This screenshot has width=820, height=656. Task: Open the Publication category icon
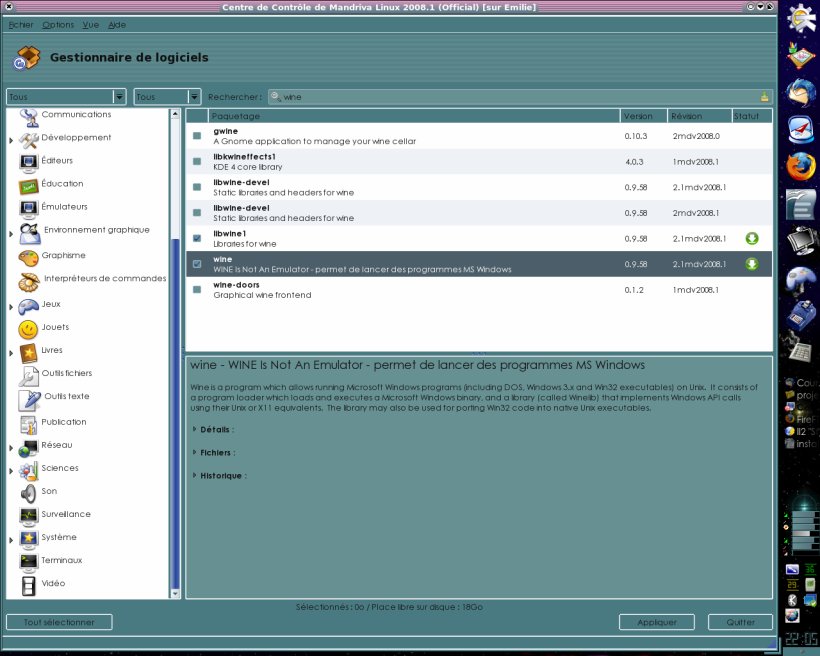[29, 424]
